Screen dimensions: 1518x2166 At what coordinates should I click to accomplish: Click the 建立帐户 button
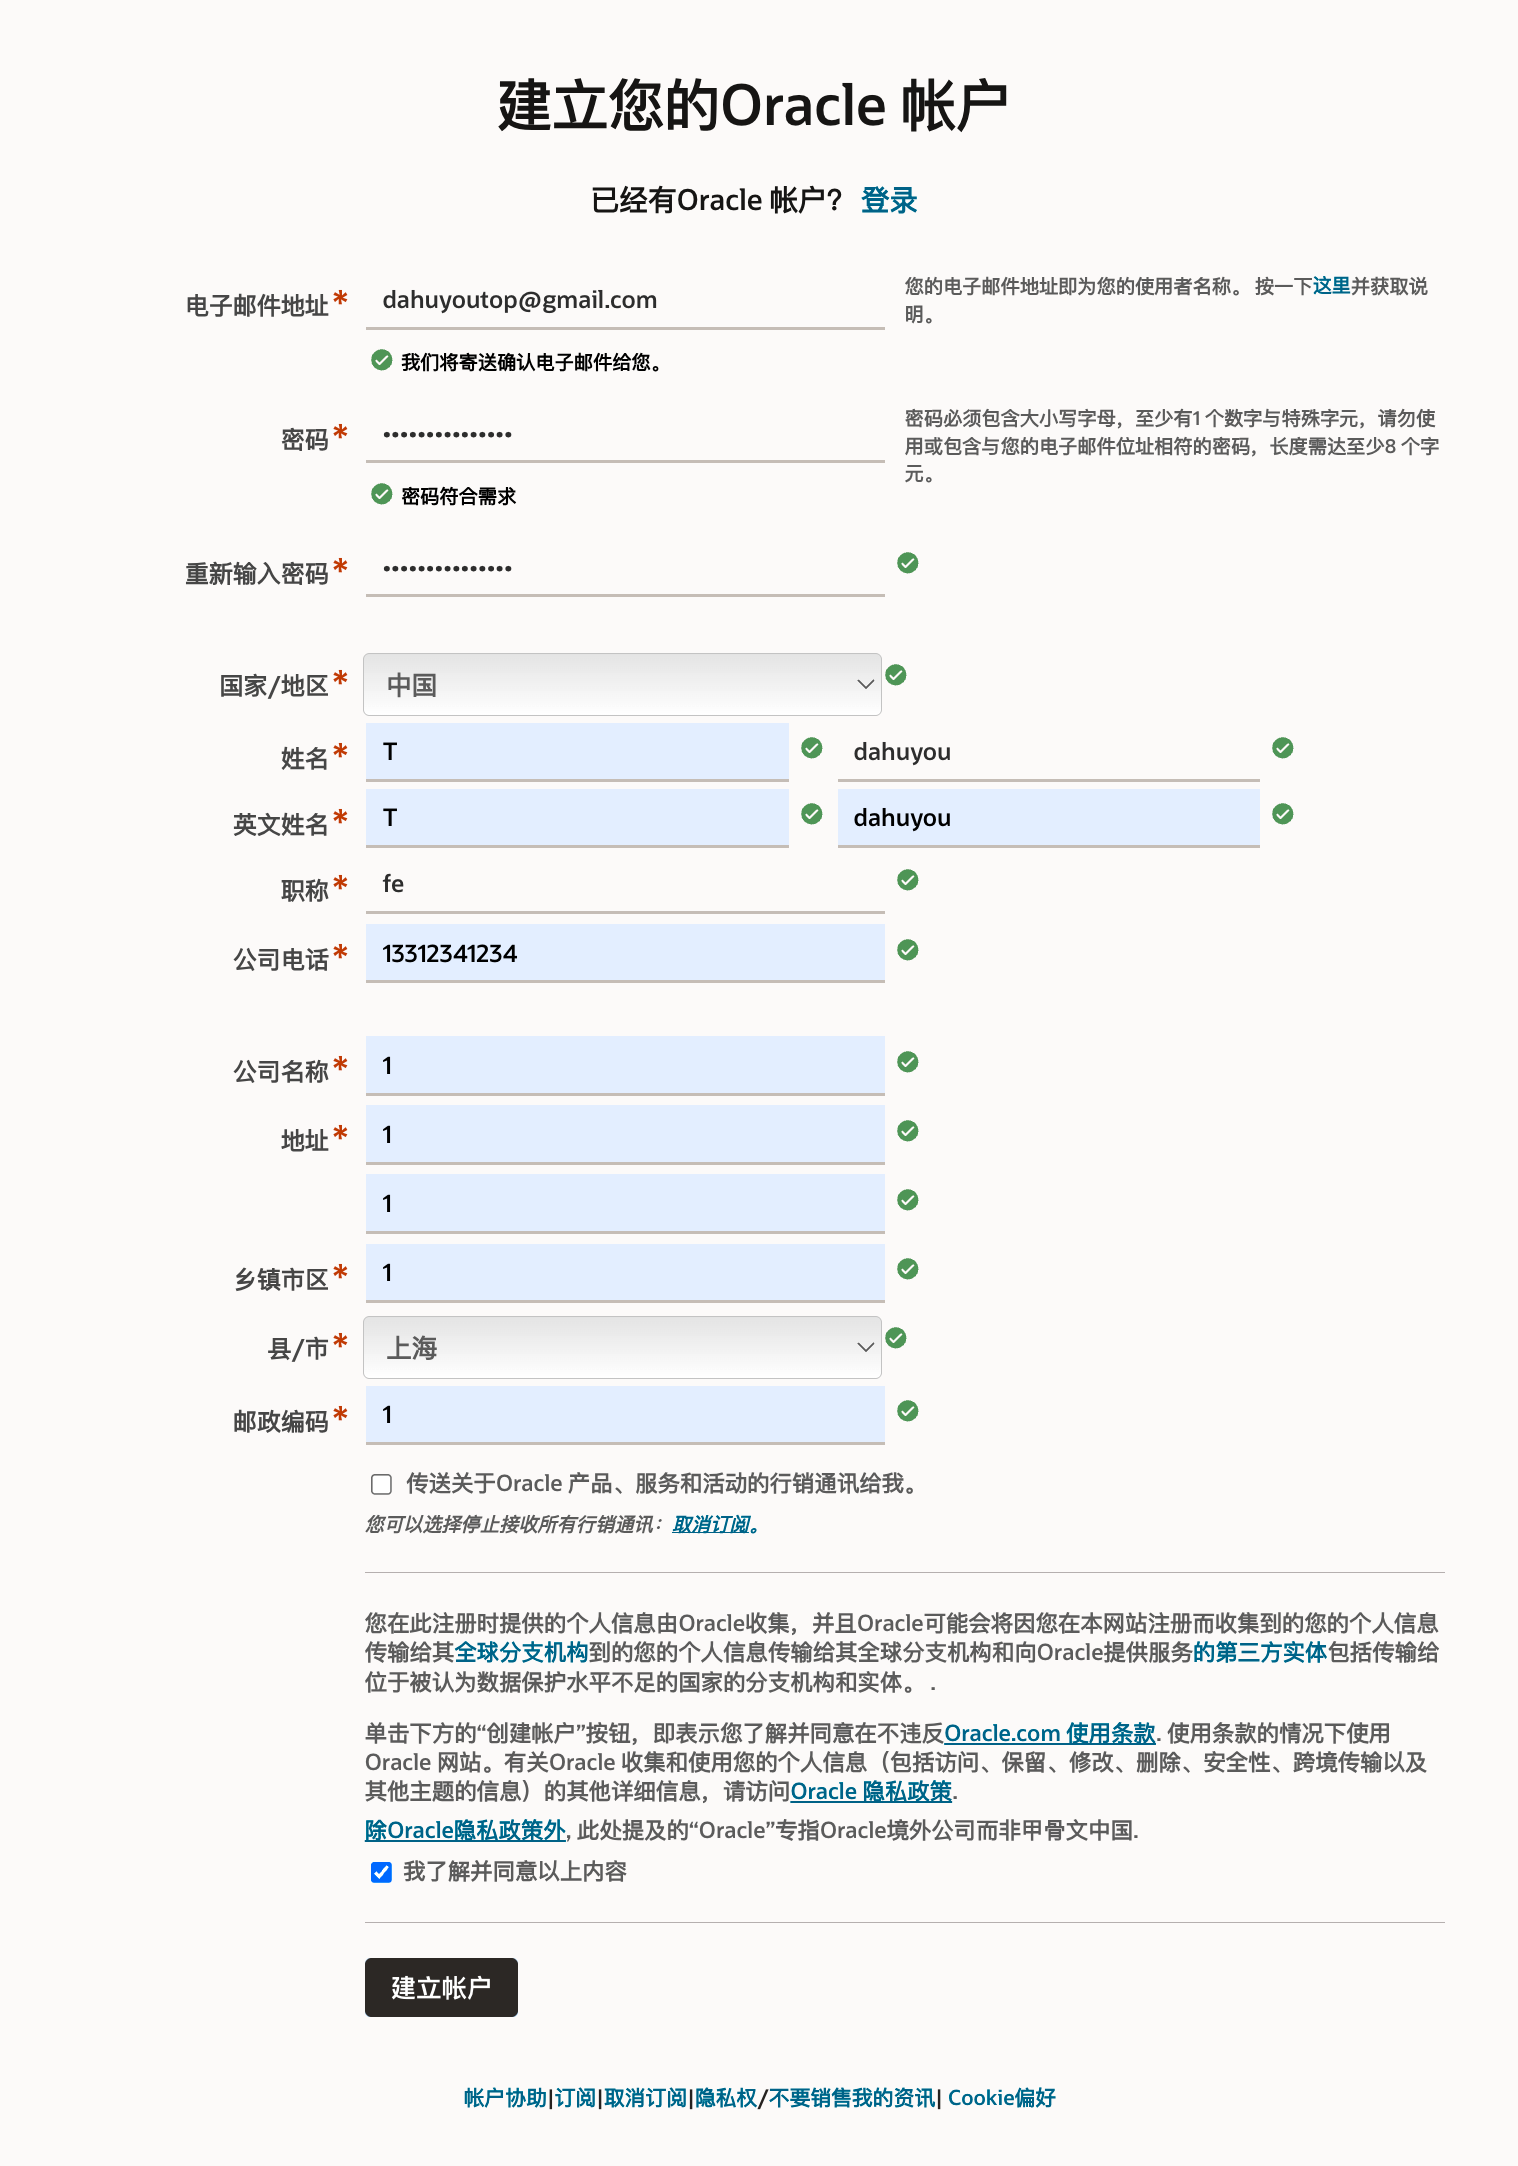tap(441, 1987)
